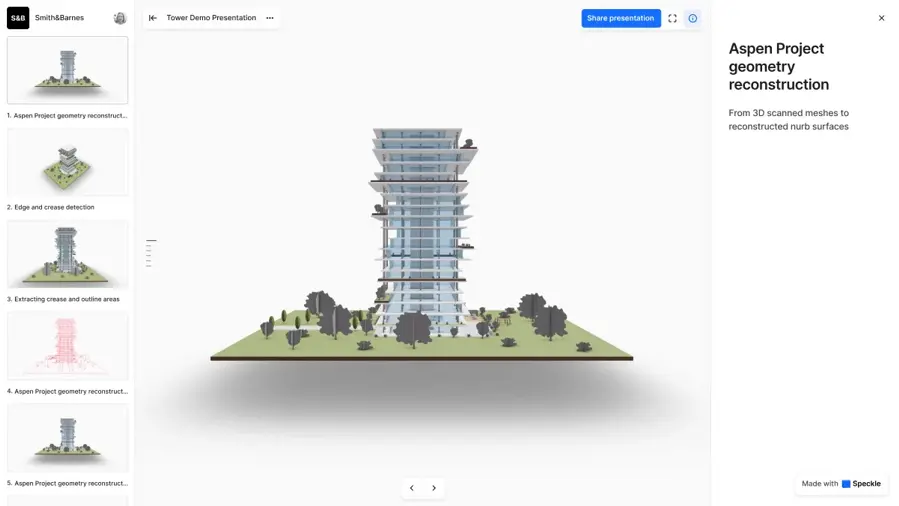Click the slide progress indicator lines

150,253
